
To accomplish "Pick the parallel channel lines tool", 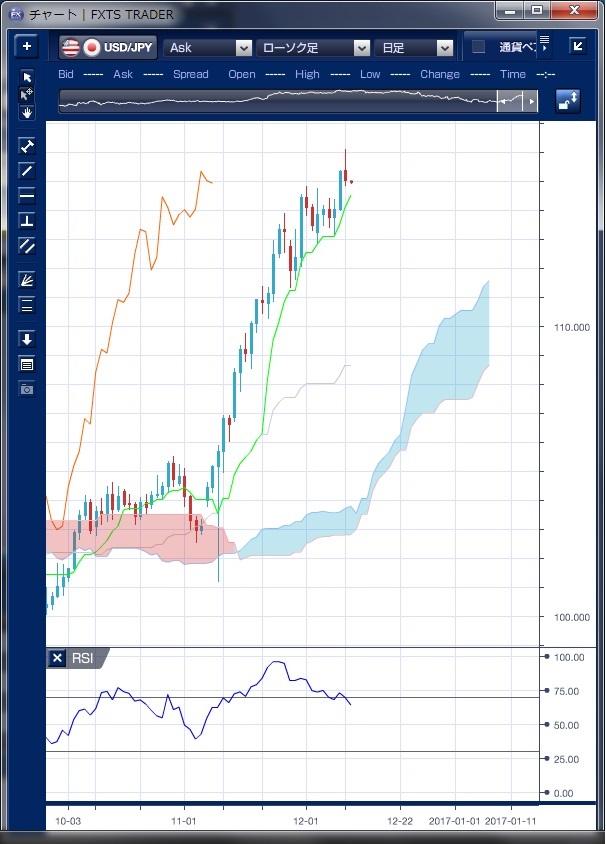I will [27, 245].
